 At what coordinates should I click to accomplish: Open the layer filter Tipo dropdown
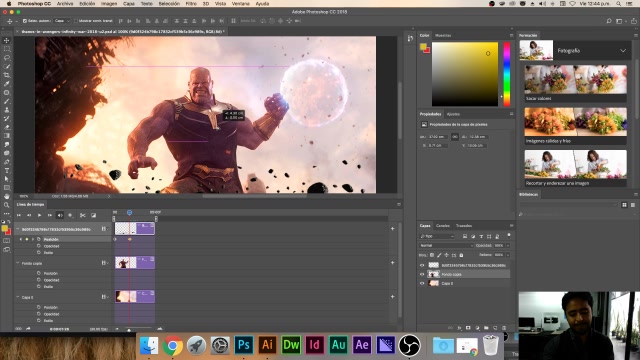click(437, 236)
